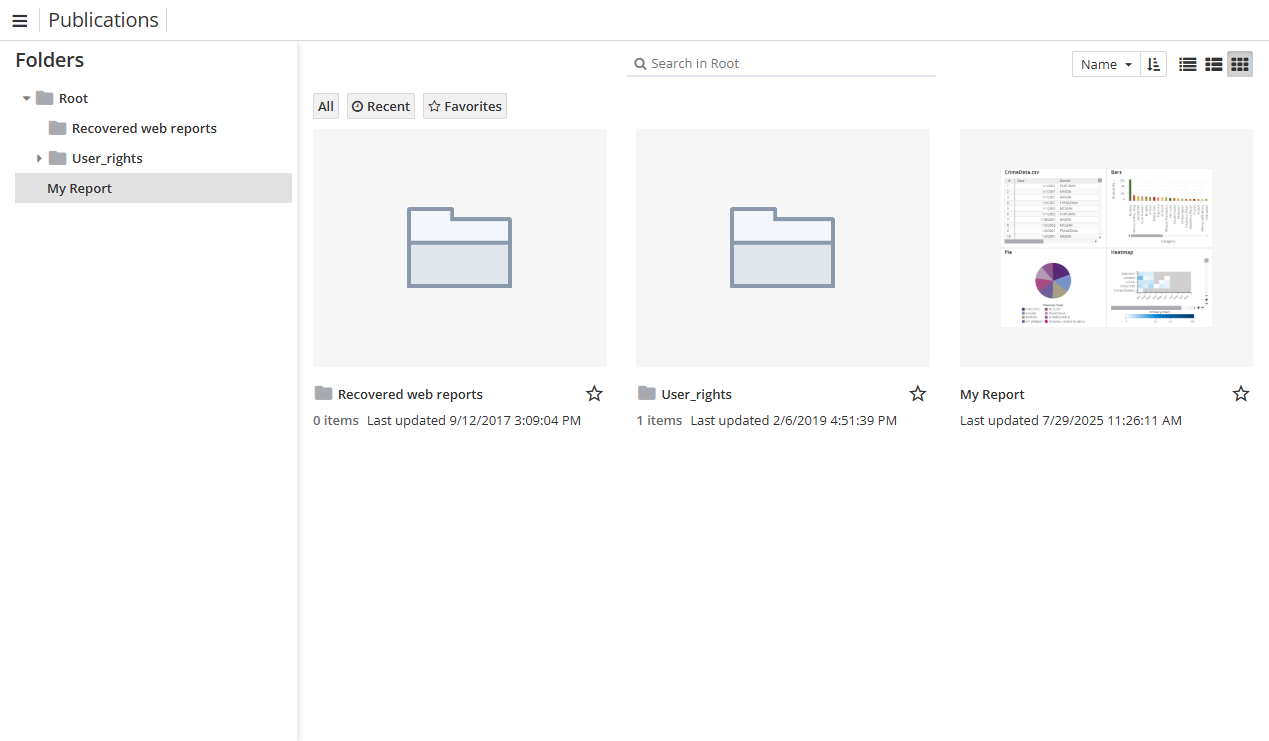Favorite the Recovered web reports folder star

tap(594, 394)
